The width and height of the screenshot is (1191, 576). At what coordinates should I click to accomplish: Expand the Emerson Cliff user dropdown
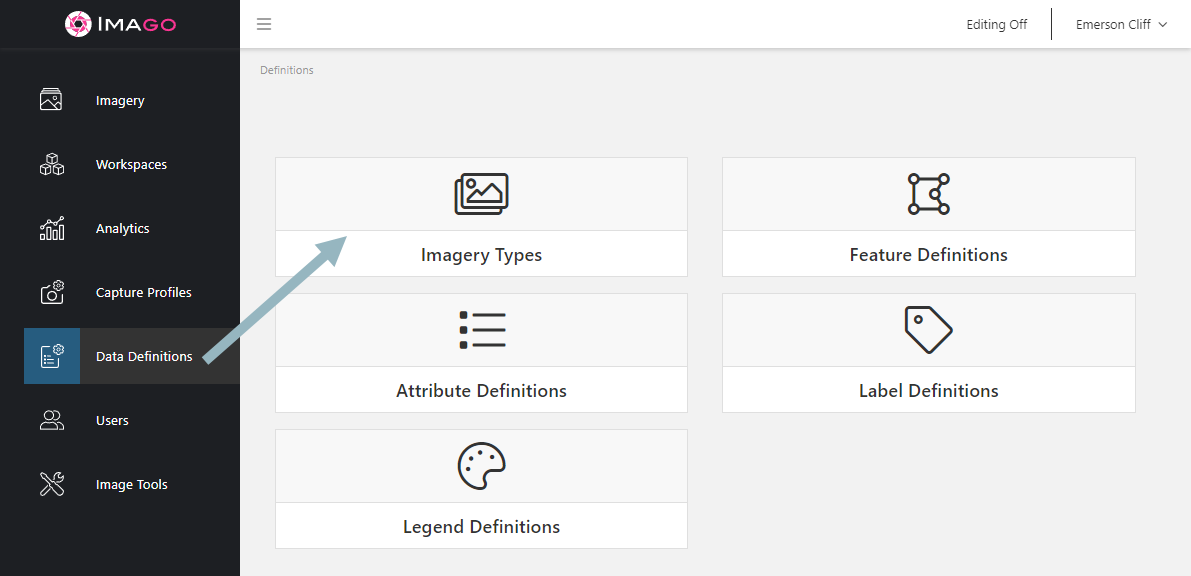tap(1121, 24)
